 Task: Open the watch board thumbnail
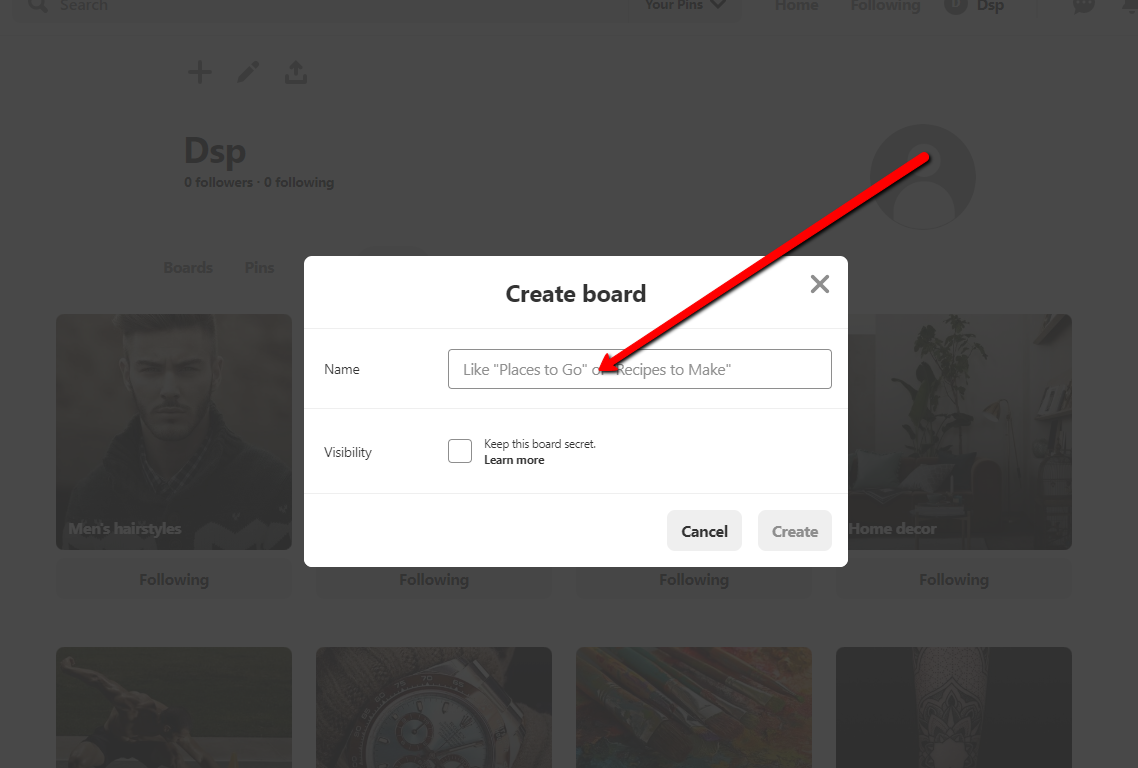point(434,707)
